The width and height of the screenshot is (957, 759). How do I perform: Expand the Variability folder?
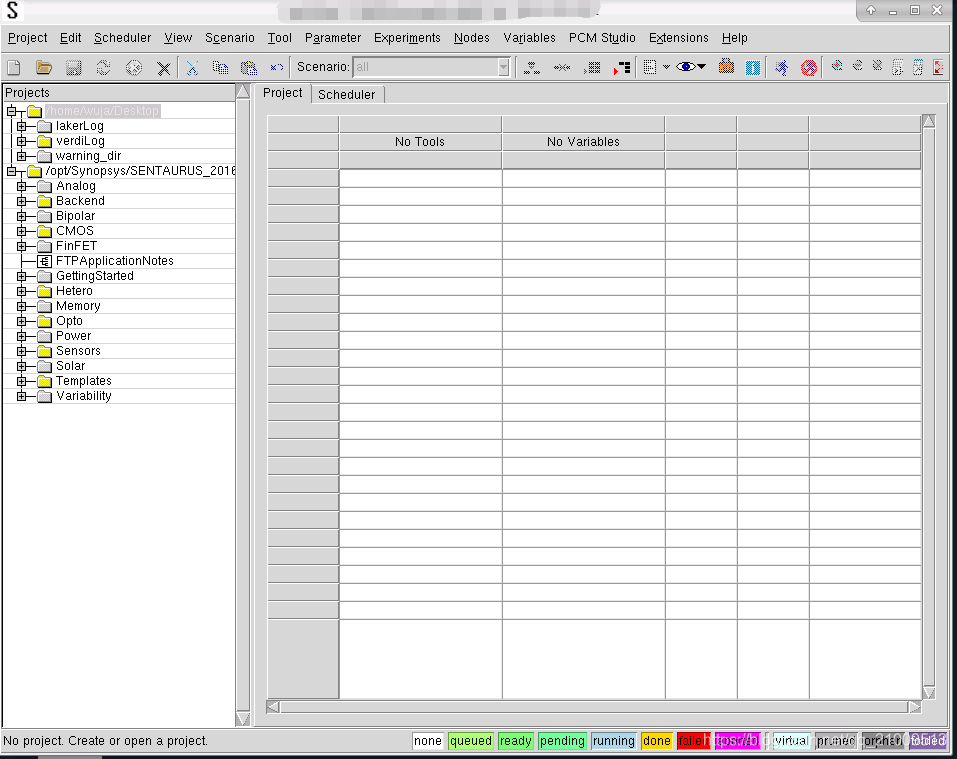(21, 397)
